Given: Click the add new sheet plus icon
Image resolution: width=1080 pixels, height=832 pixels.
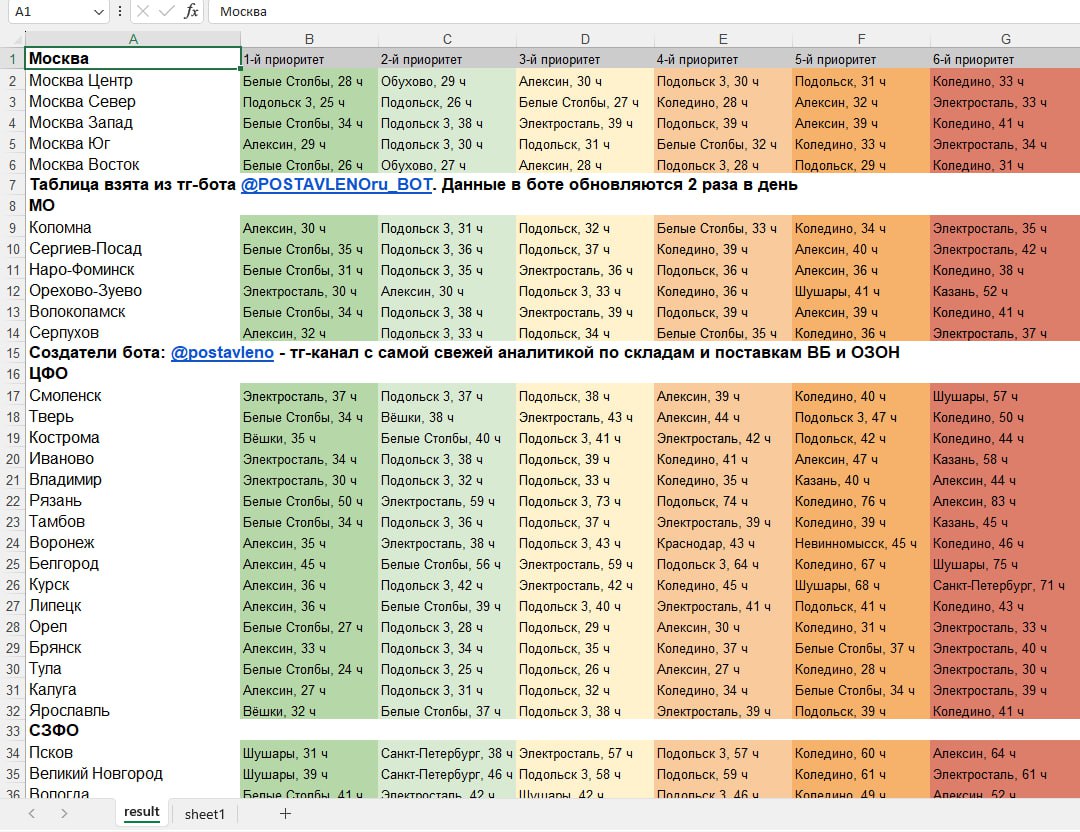Looking at the screenshot, I should (x=285, y=814).
